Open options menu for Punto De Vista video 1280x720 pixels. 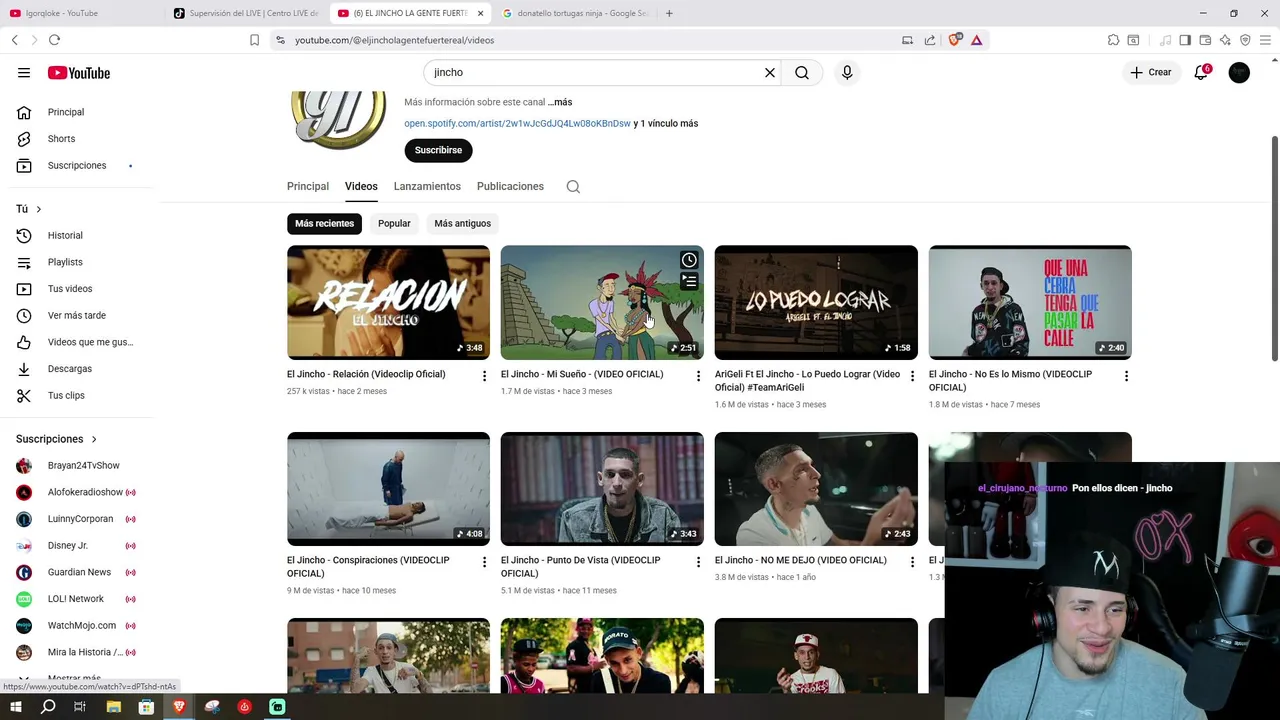pyautogui.click(x=698, y=562)
